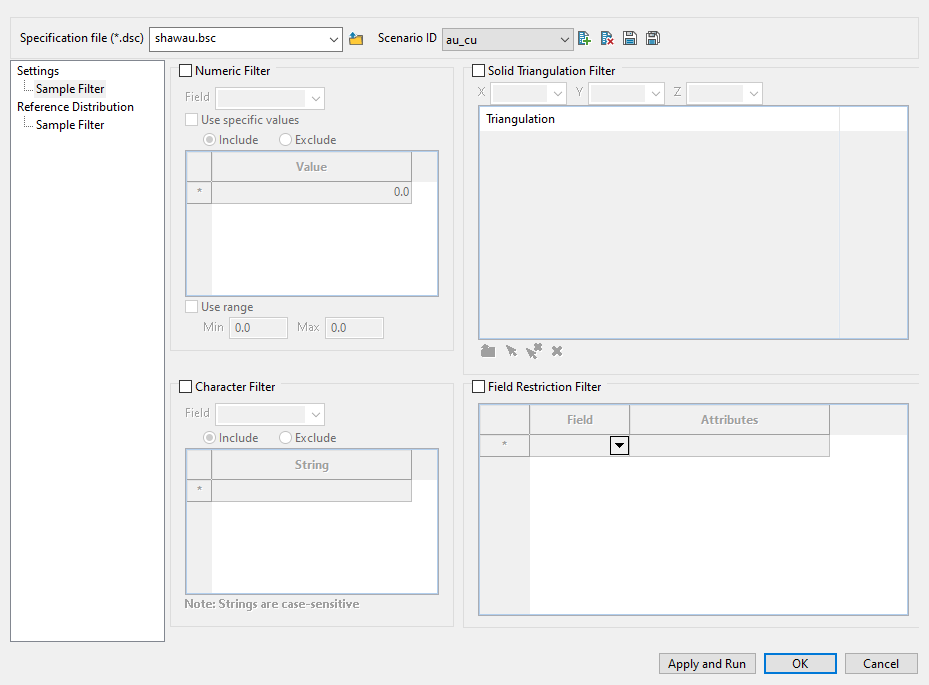Select Sample Filter under Settings
Image resolution: width=929 pixels, height=685 pixels.
point(70,89)
